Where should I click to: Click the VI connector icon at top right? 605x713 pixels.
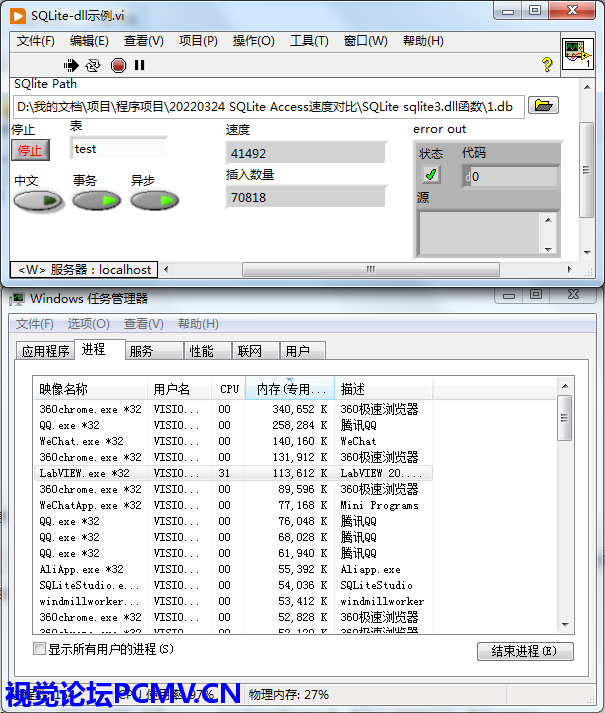577,55
